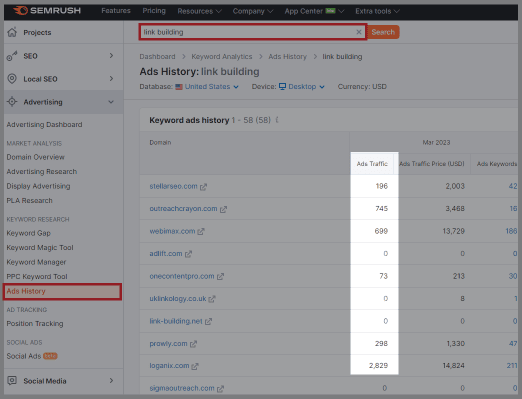
Task: Click the Local SEO pin icon
Action: (12, 79)
